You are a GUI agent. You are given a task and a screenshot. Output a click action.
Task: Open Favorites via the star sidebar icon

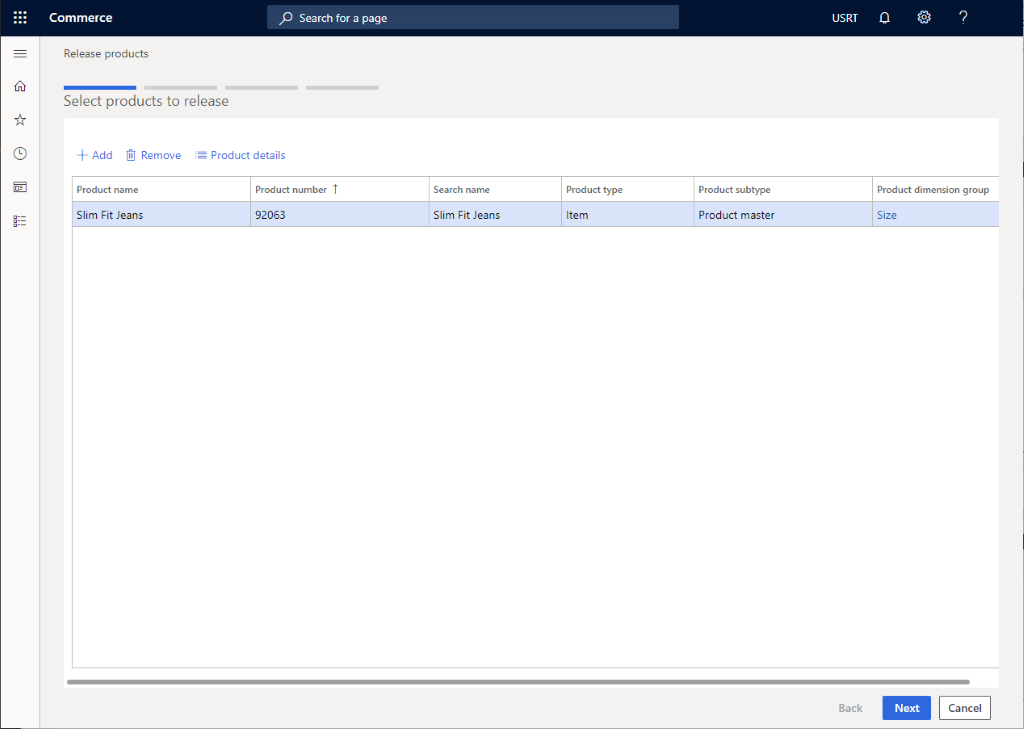pyautogui.click(x=19, y=119)
